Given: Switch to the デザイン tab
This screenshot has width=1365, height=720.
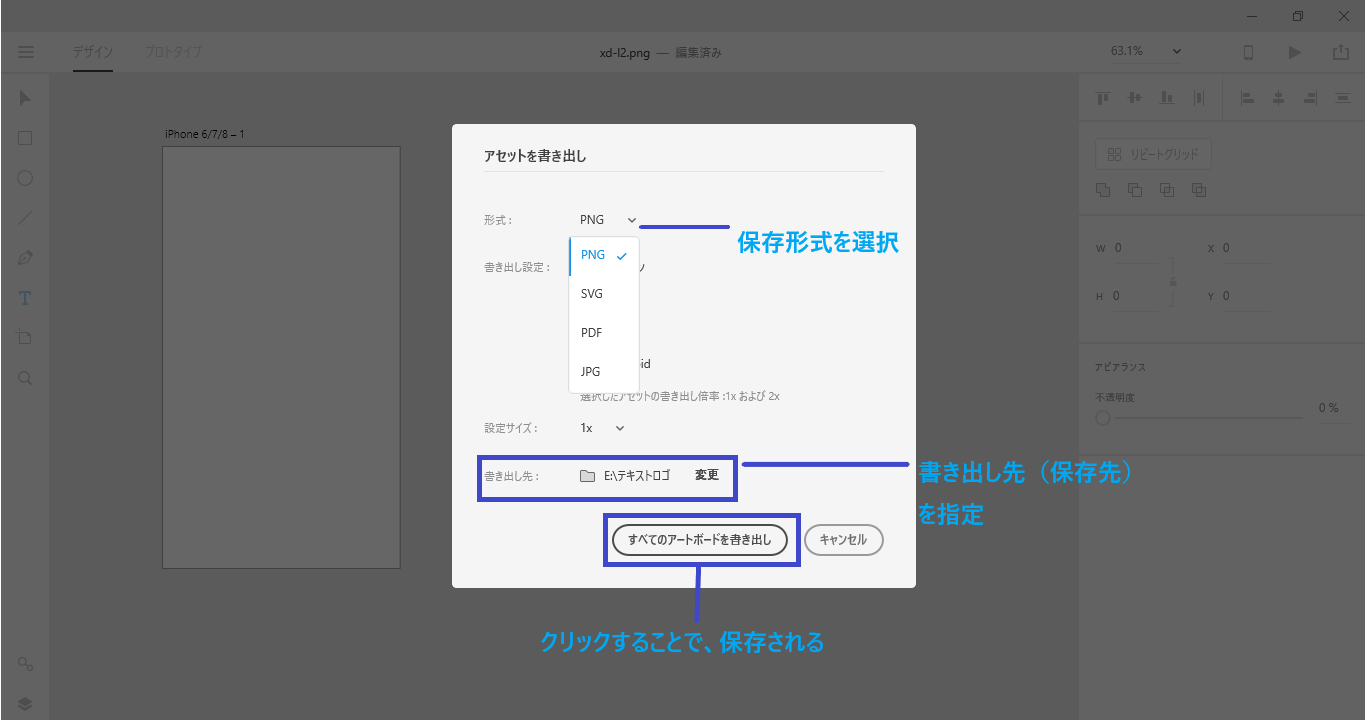Looking at the screenshot, I should 92,52.
